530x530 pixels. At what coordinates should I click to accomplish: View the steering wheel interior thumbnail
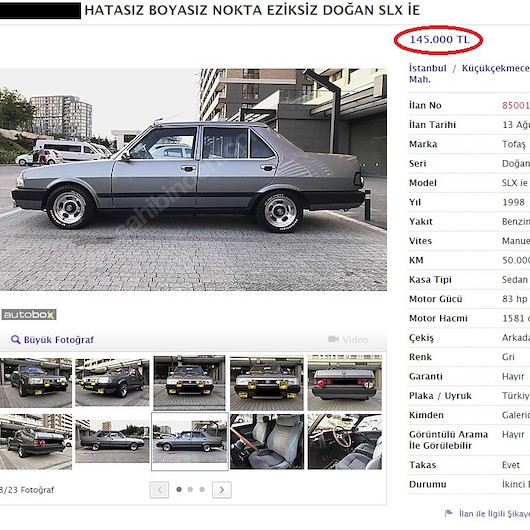click(x=344, y=441)
